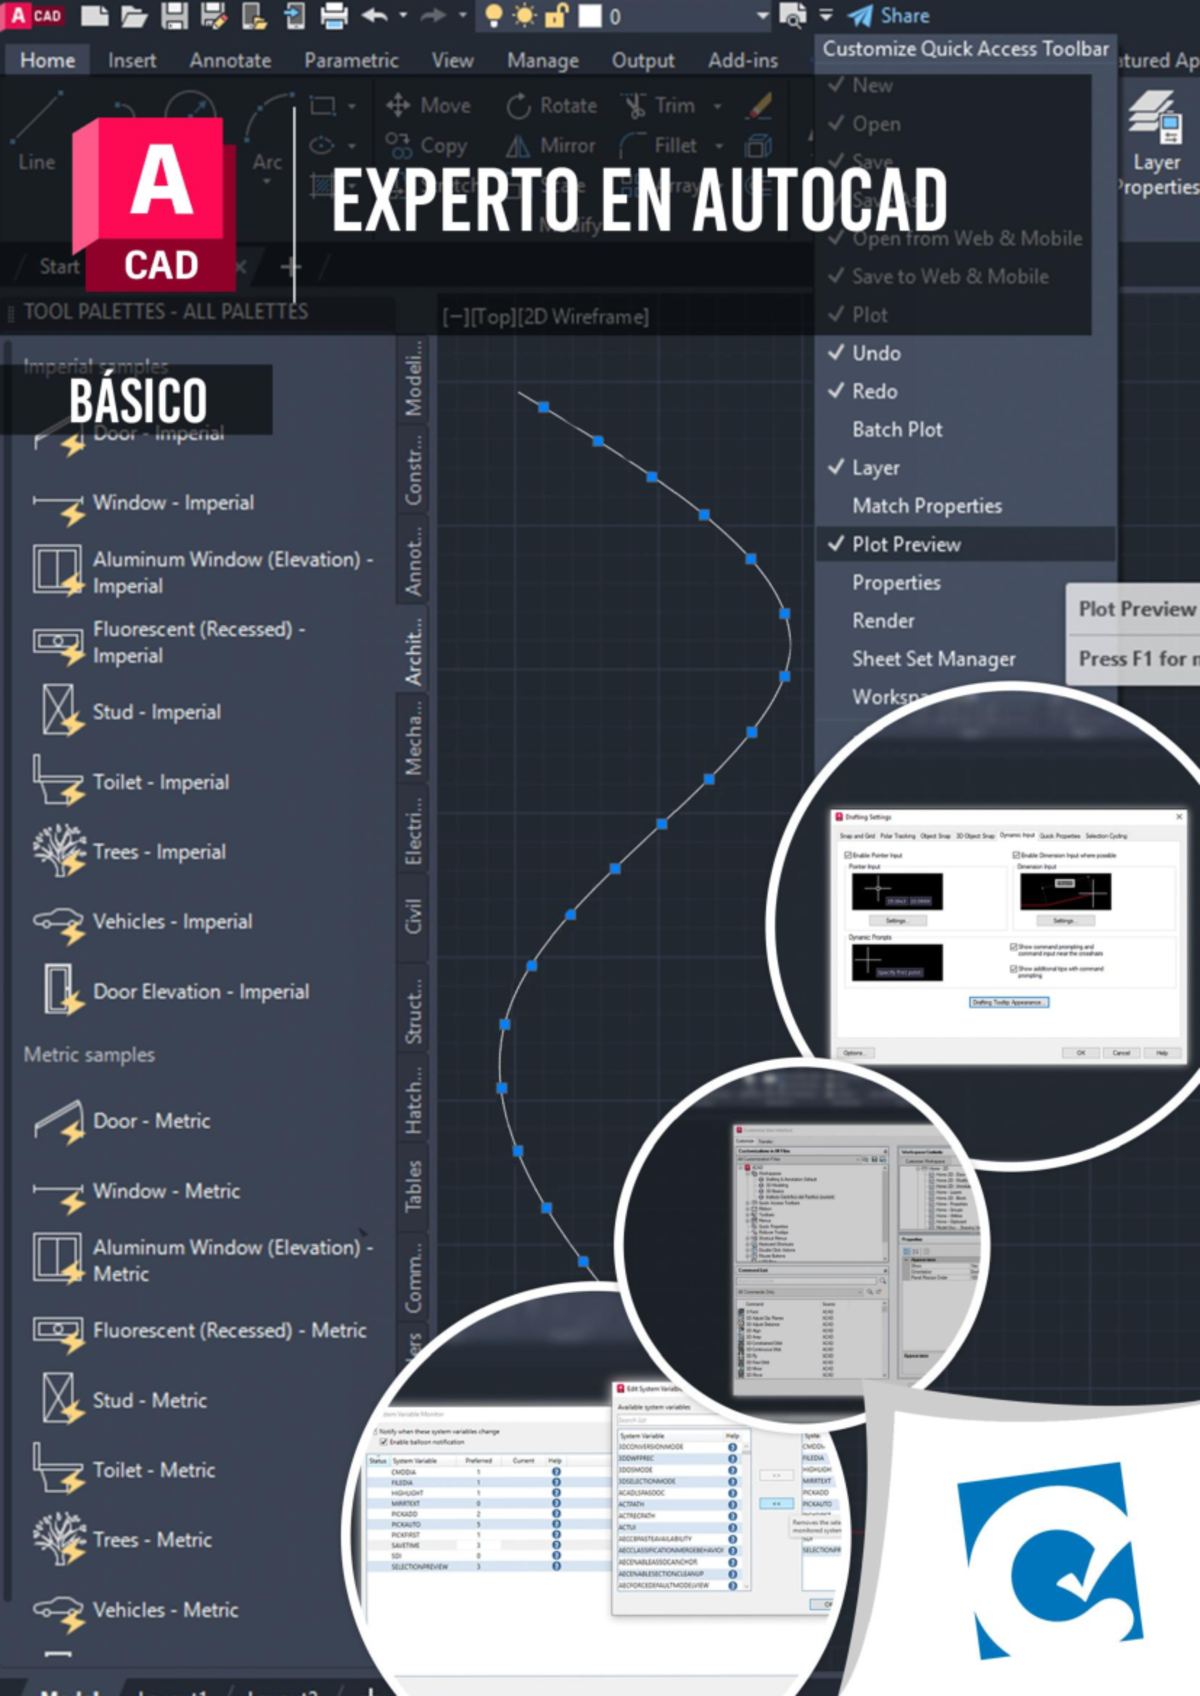The height and width of the screenshot is (1696, 1200).
Task: Insert the Toilet - Imperial block
Action: tap(131, 781)
